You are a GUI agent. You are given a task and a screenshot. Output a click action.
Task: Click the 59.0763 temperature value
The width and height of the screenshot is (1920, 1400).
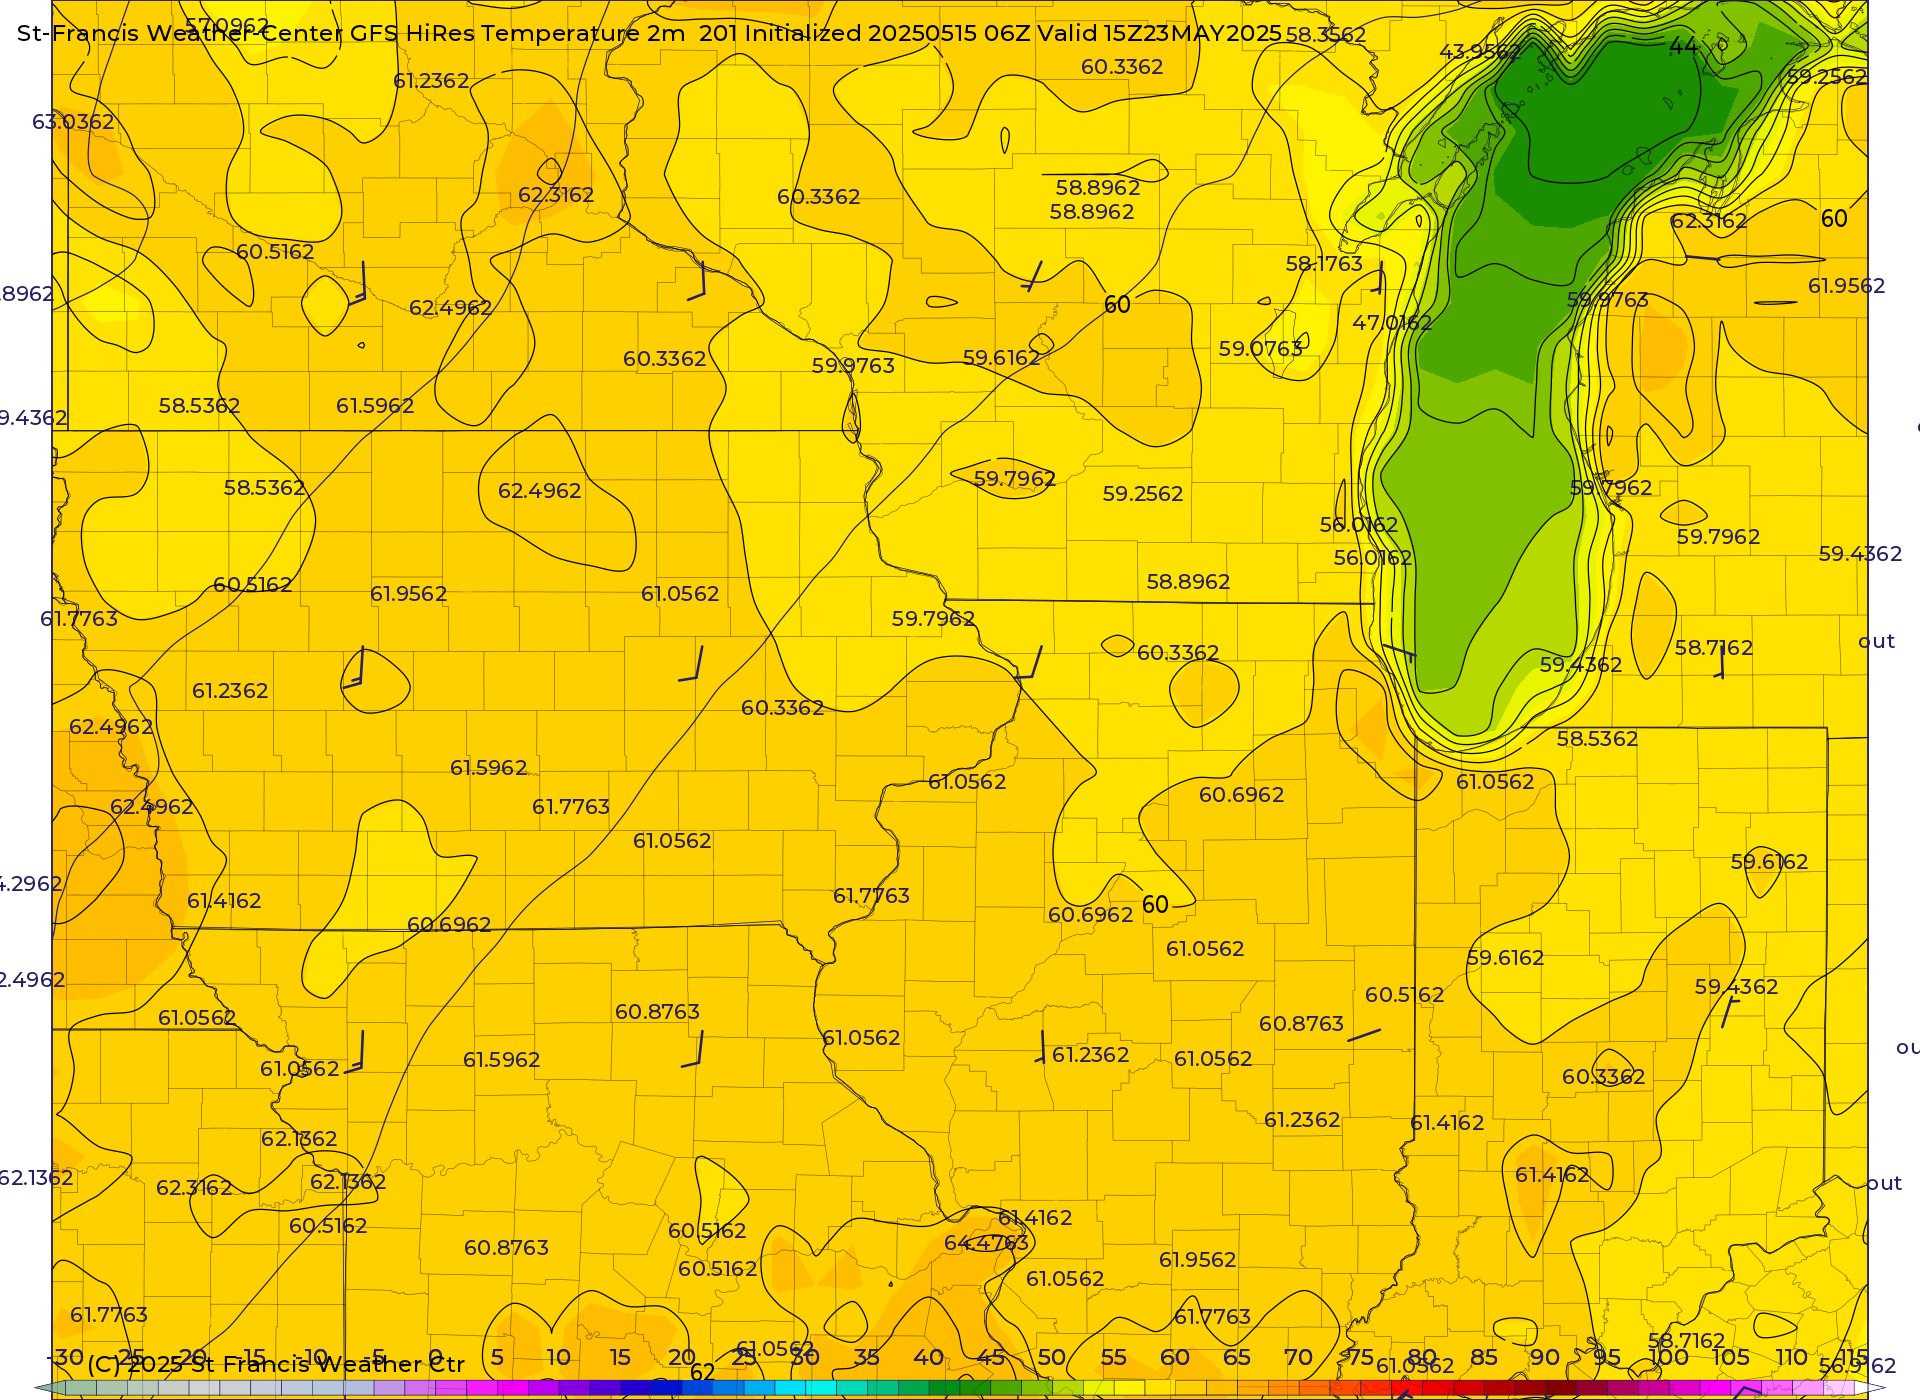coord(1260,349)
